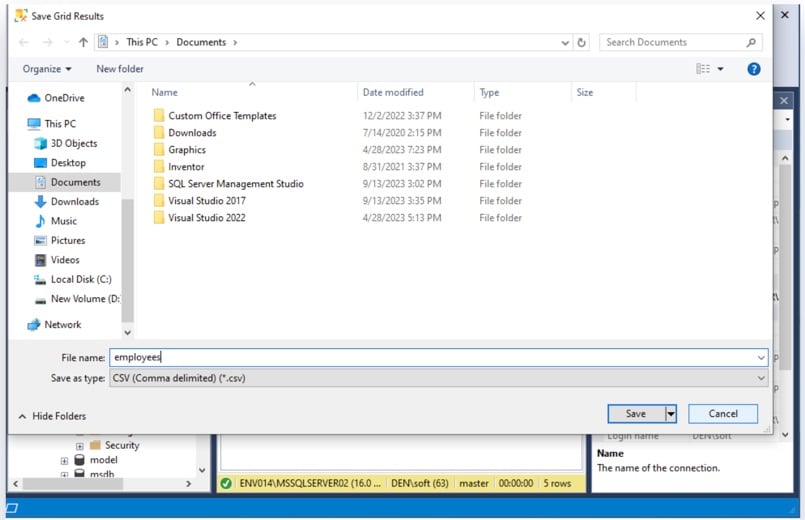Click the Refresh button beside address bar
Image resolution: width=805 pixels, height=520 pixels.
point(582,43)
